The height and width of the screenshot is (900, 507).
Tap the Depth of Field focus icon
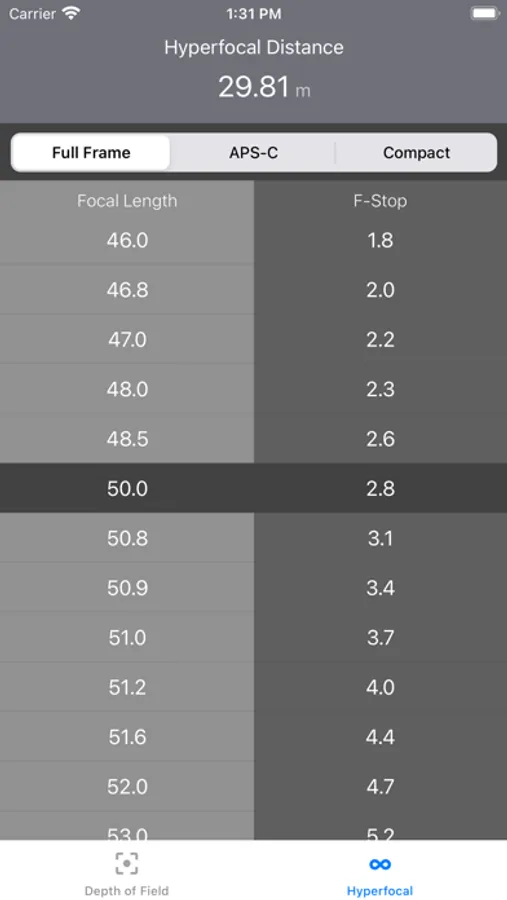click(x=127, y=863)
